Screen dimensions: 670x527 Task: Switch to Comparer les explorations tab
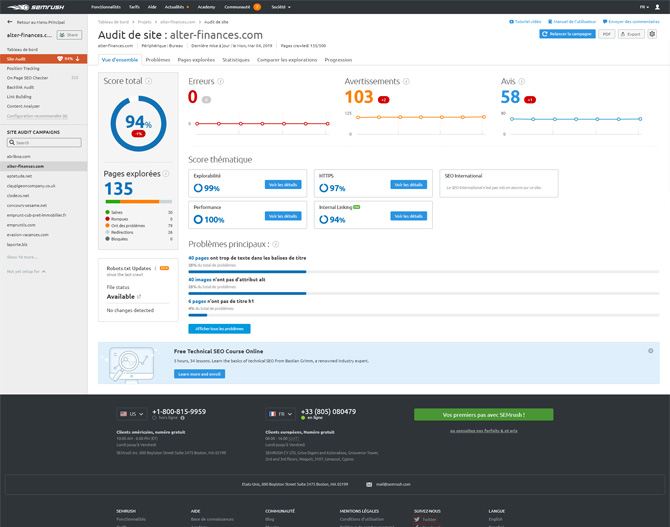(287, 60)
